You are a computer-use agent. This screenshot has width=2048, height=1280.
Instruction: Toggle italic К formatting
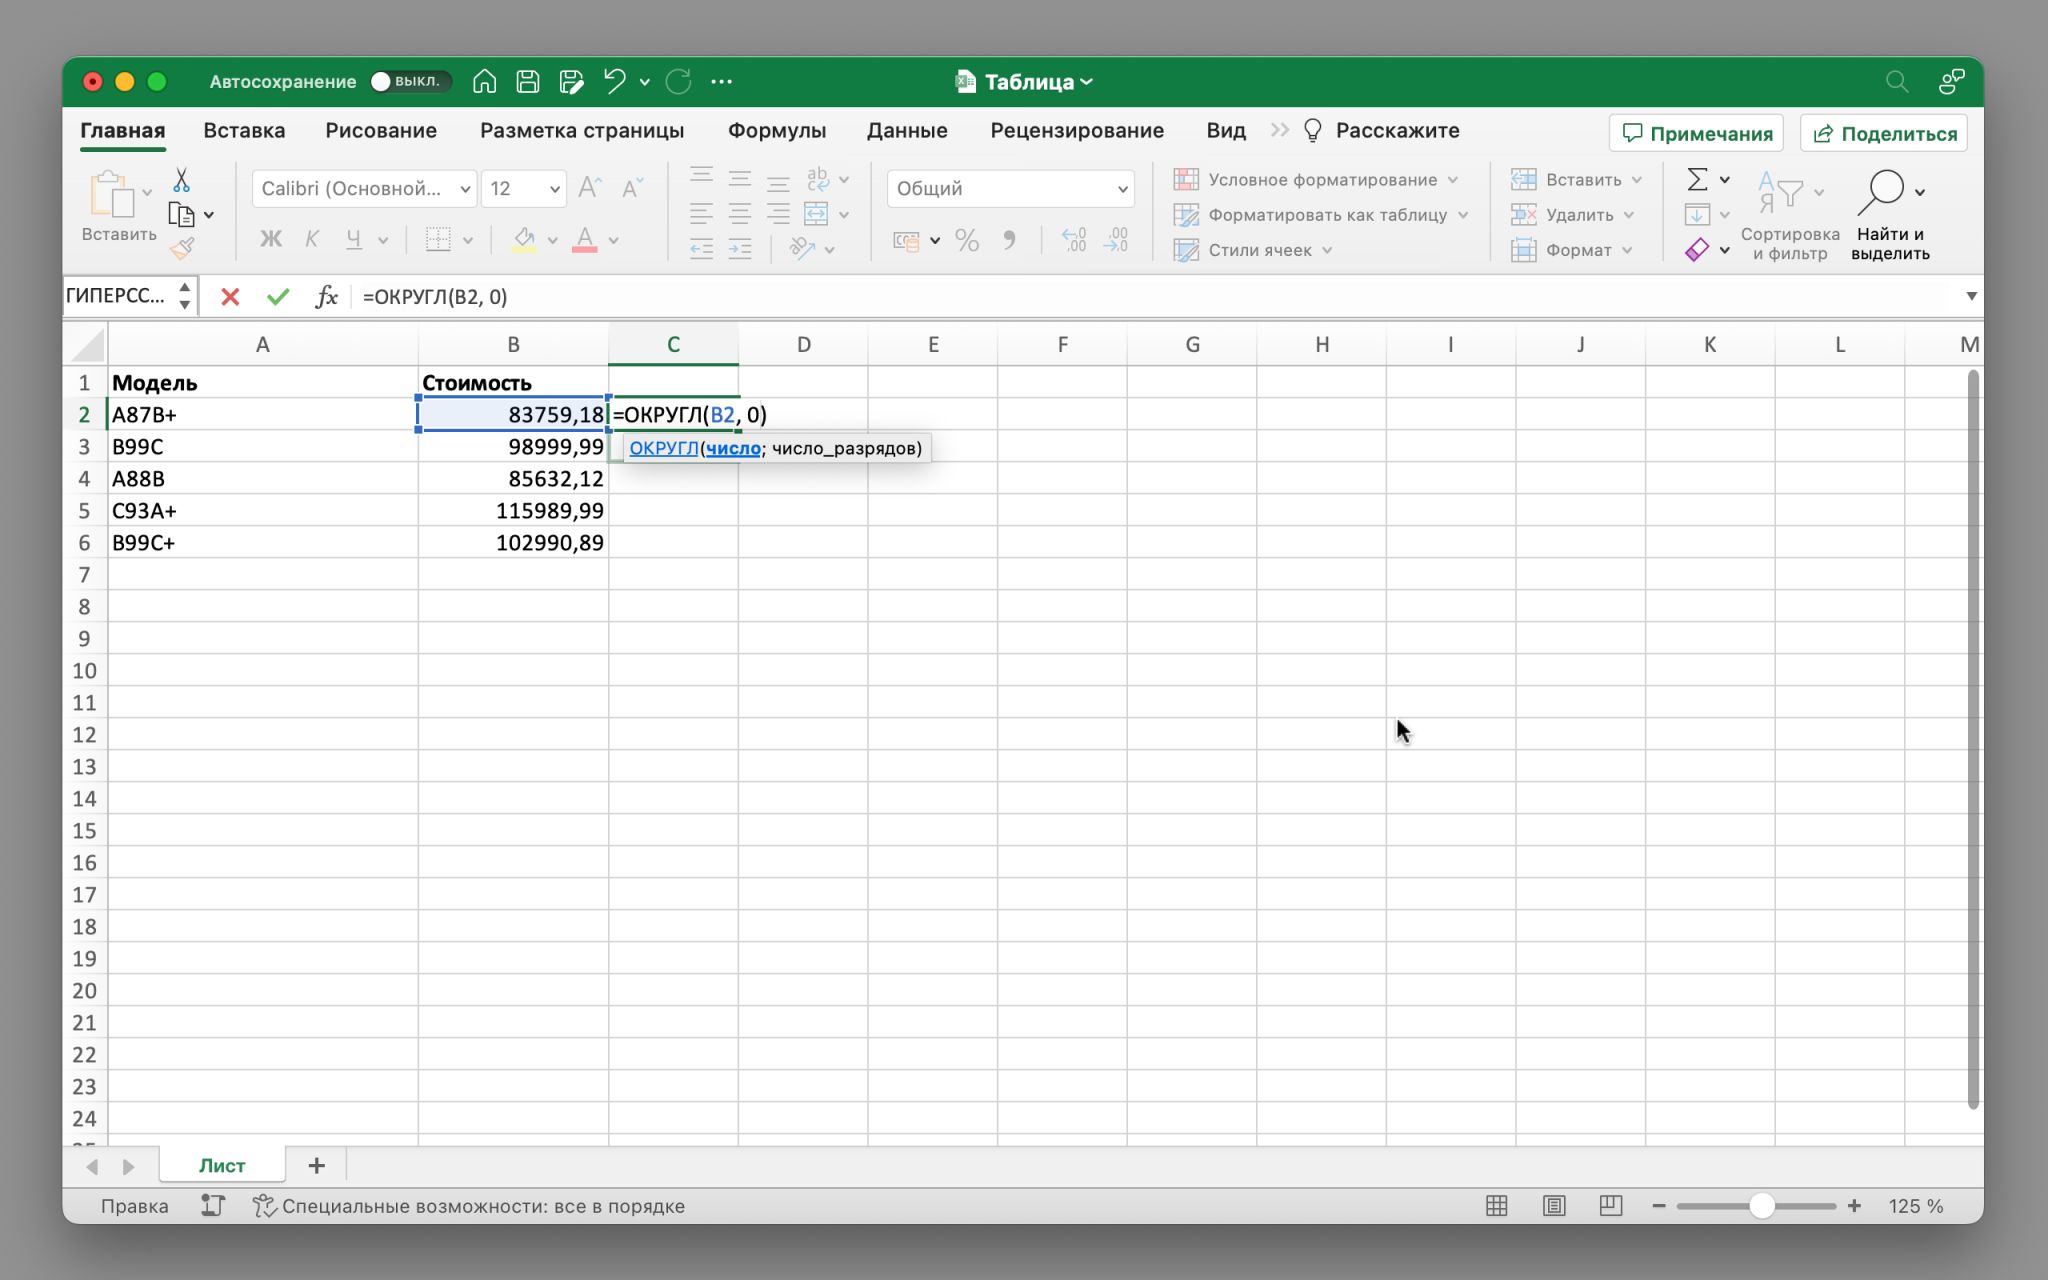click(312, 240)
